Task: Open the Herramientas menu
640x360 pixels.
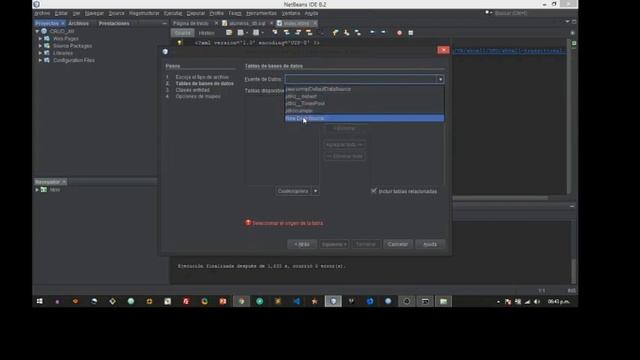Action: tap(261, 13)
